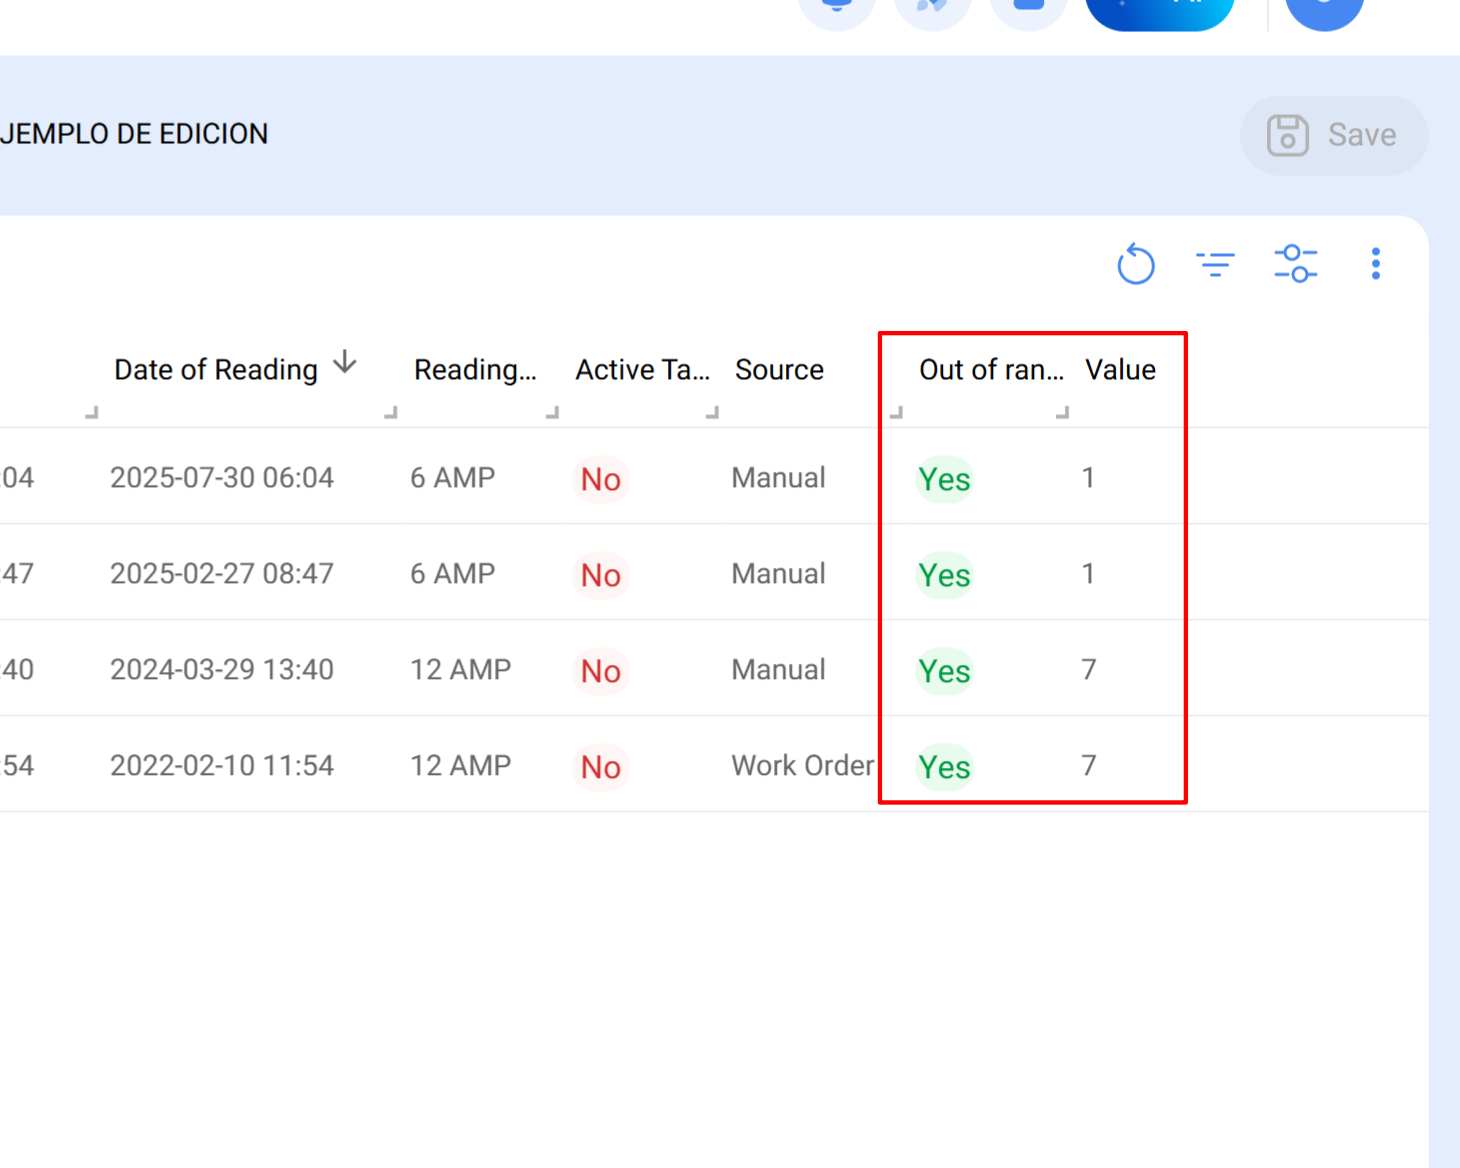
Task: Open the notifications bell at the top
Action: (x=836, y=8)
